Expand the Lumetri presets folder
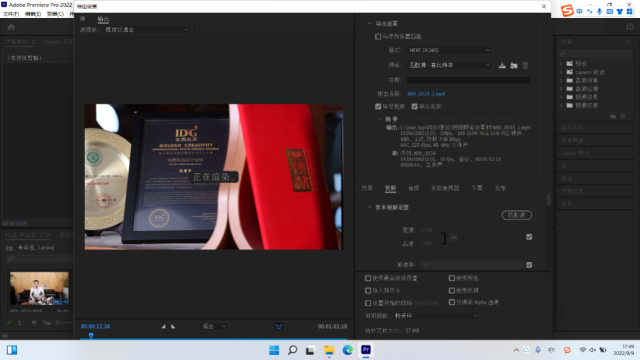The image size is (640, 360). point(561,72)
